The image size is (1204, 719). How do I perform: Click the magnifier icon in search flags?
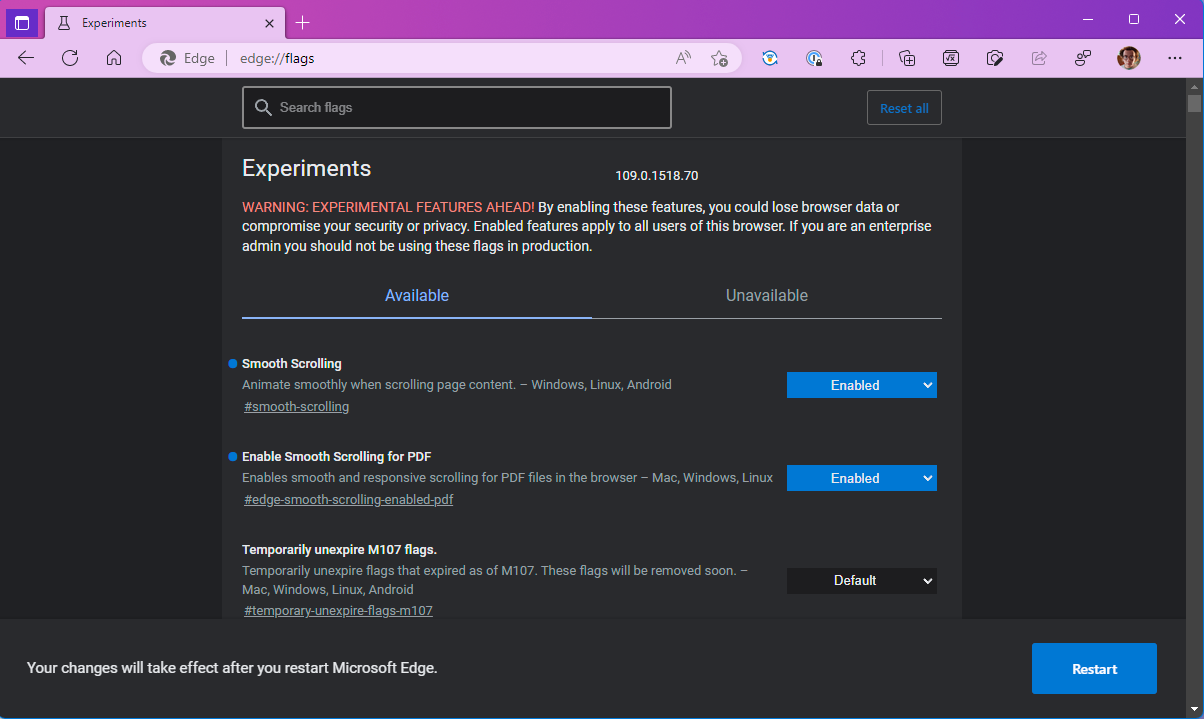tap(264, 107)
